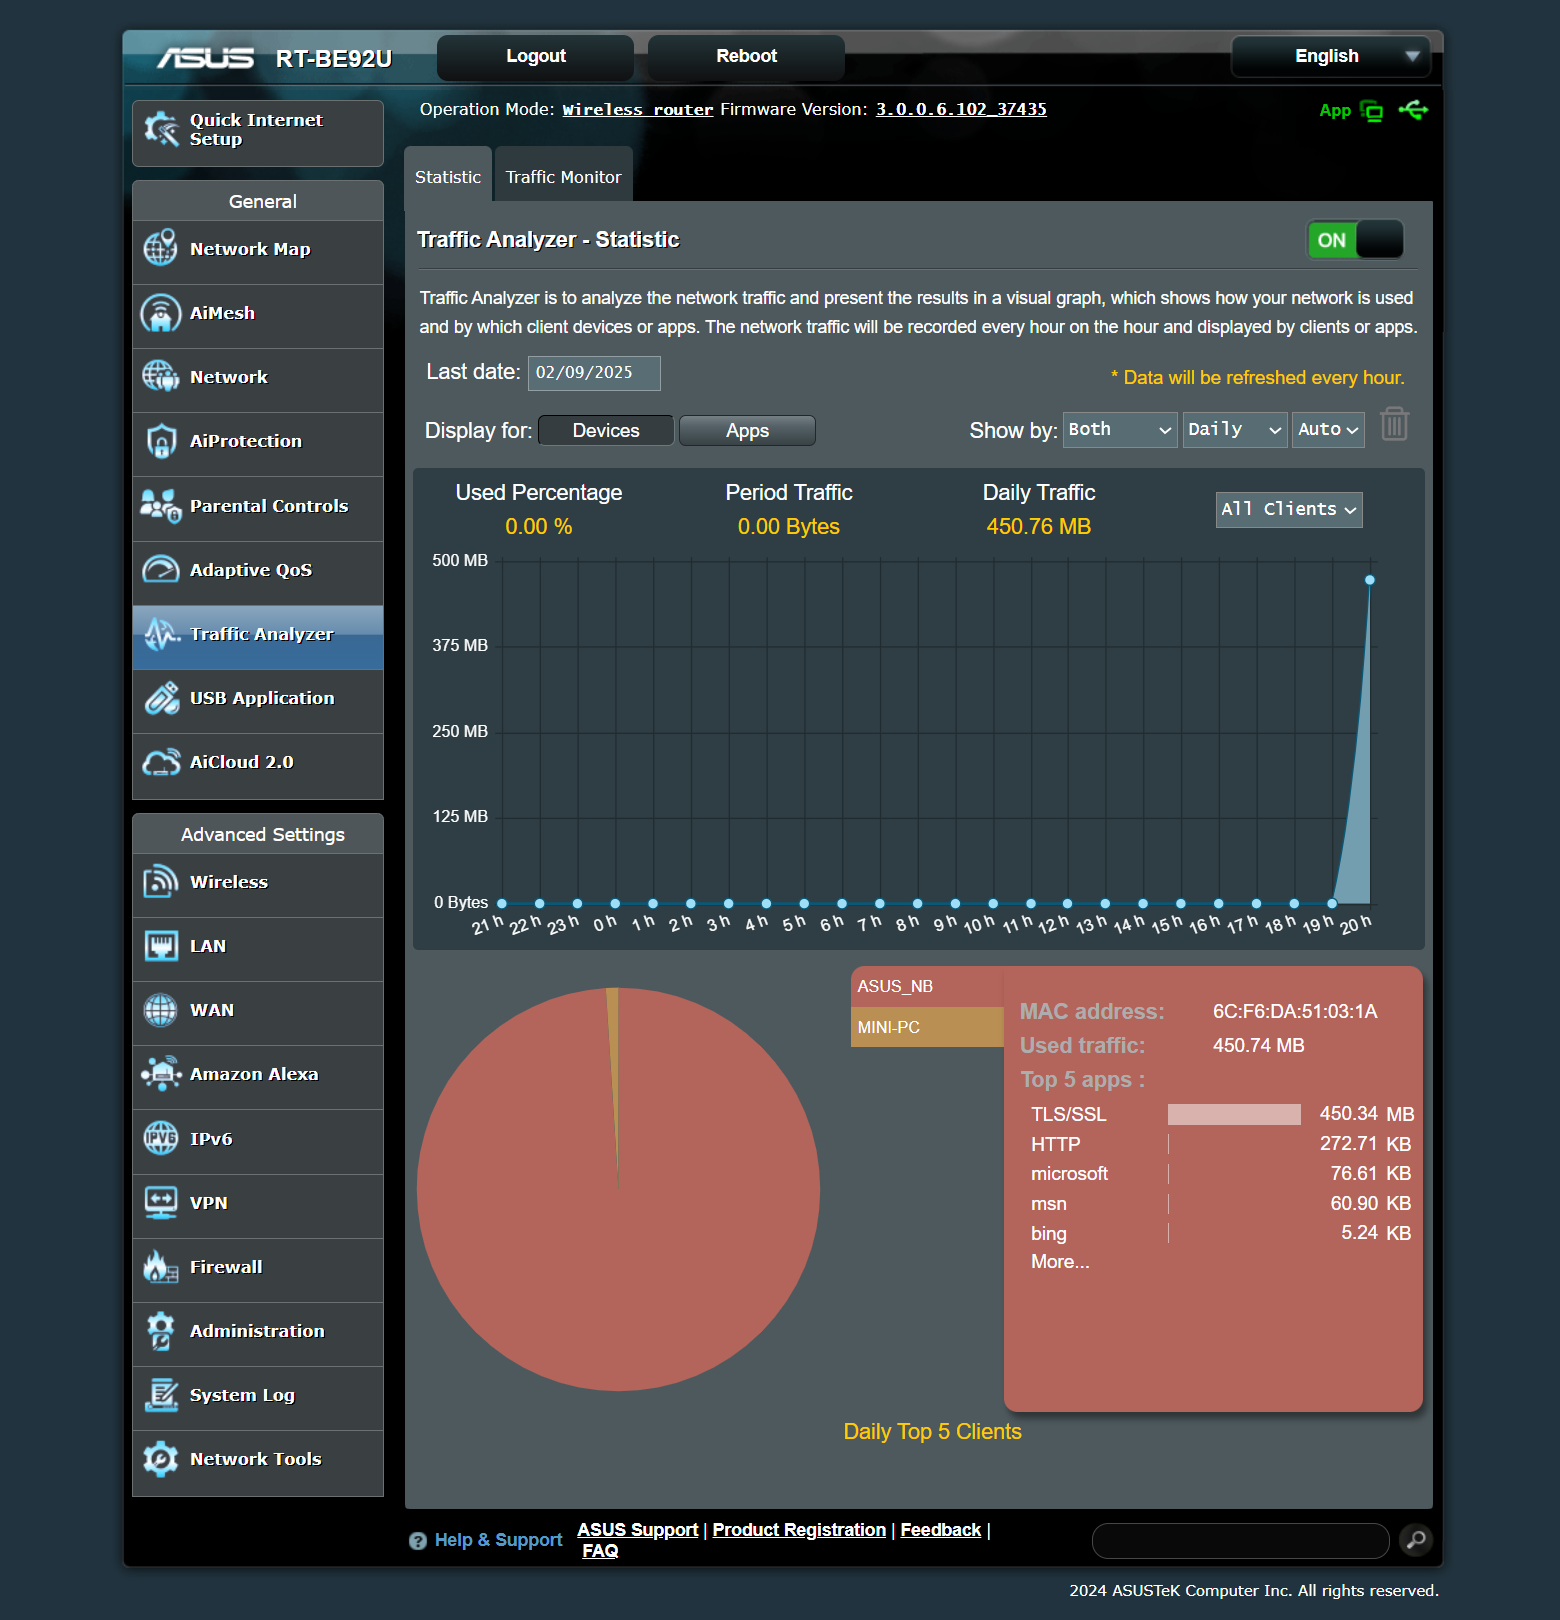The width and height of the screenshot is (1560, 1620).
Task: Select MINI-PC client in legend
Action: coord(927,1027)
